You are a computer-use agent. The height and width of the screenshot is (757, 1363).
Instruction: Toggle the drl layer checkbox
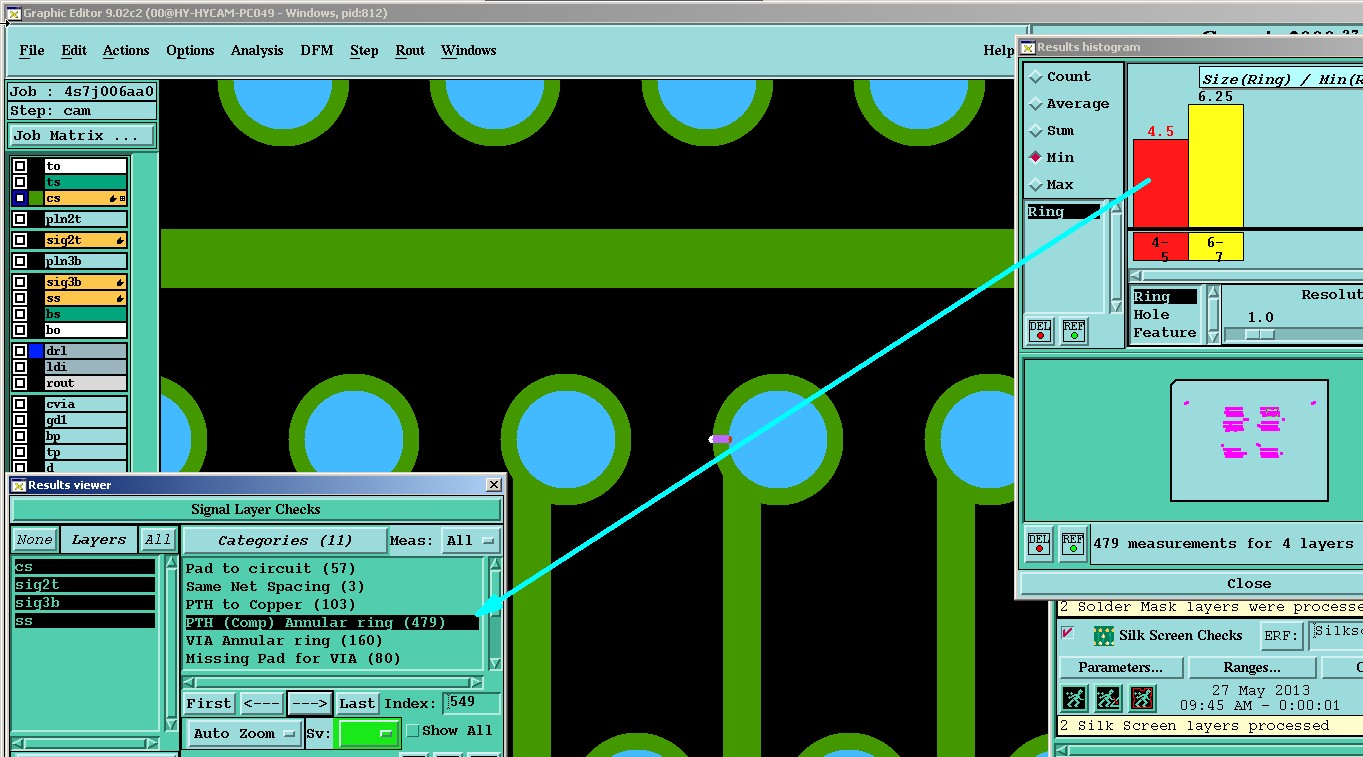pyautogui.click(x=20, y=351)
